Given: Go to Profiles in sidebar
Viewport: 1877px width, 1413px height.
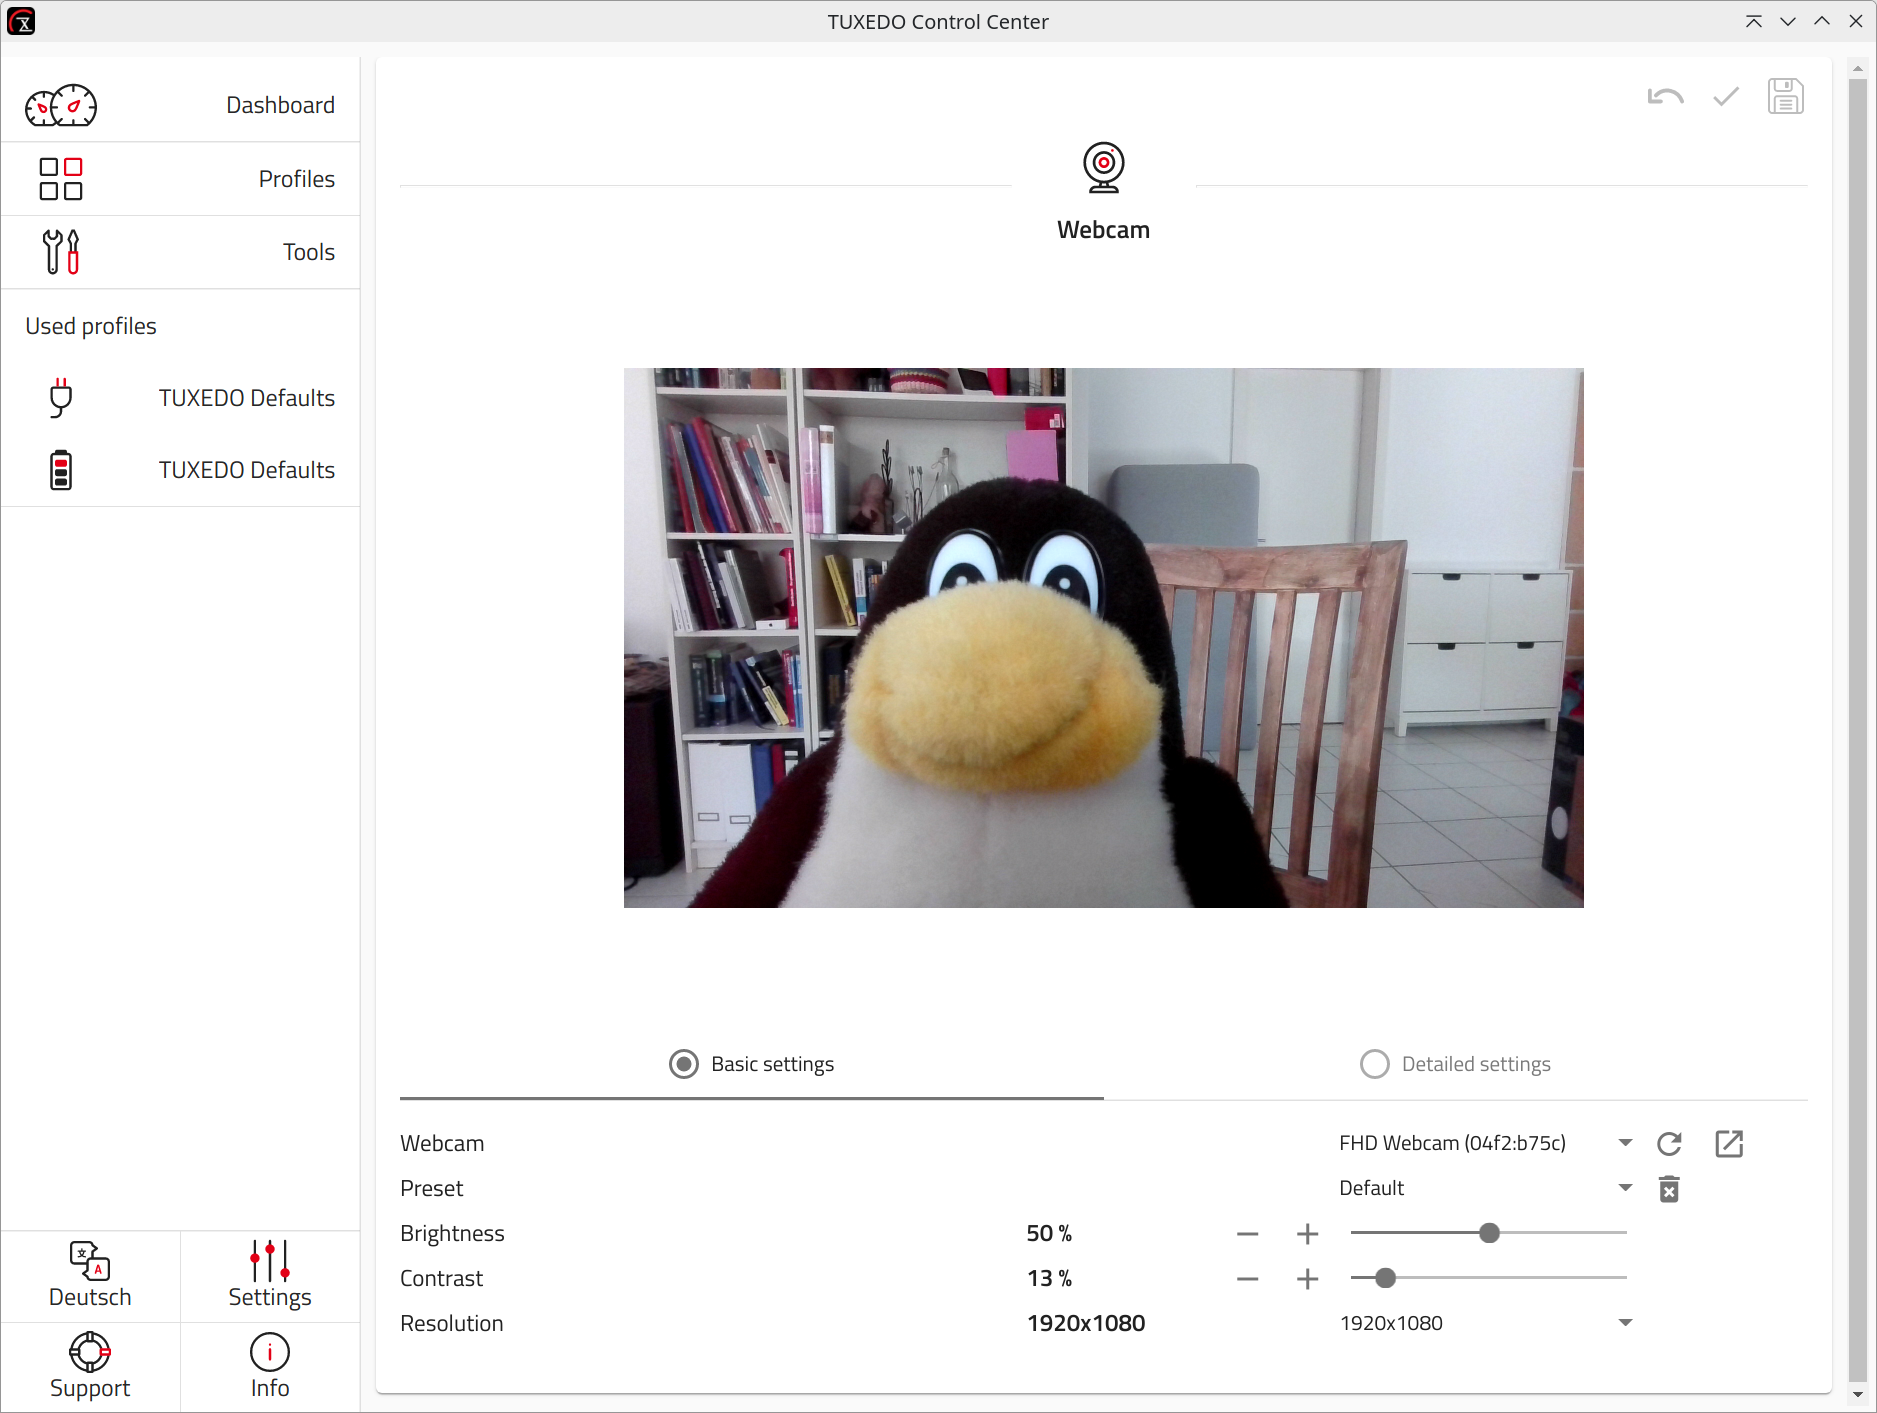Looking at the screenshot, I should (x=180, y=179).
